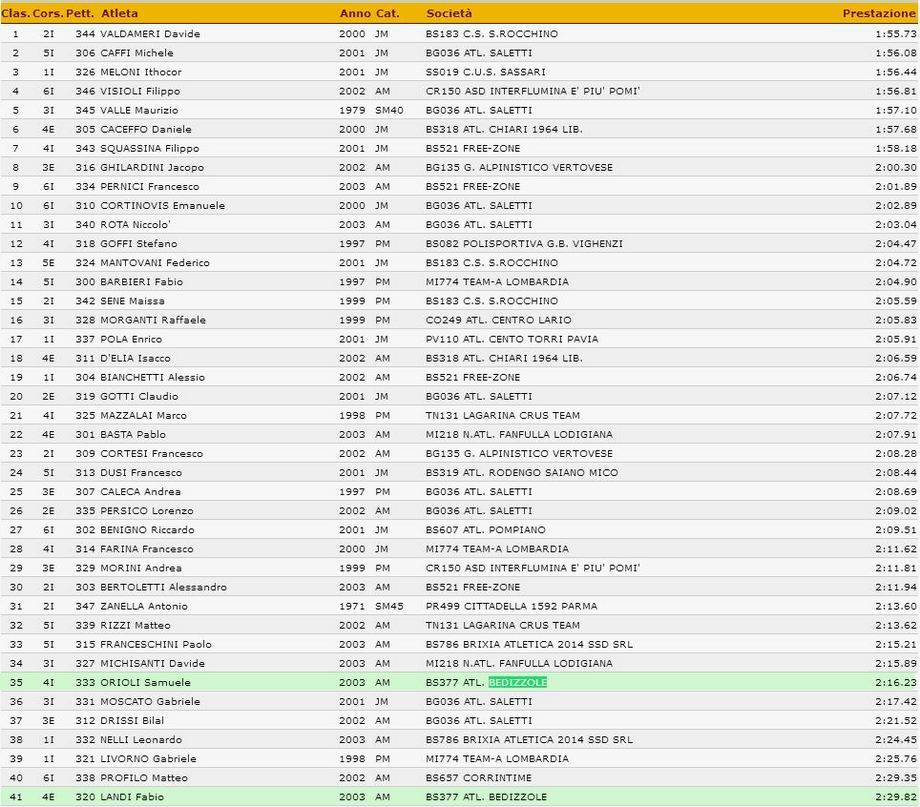The height and width of the screenshot is (807, 920).
Task: Select athlete name PERSICO Lorenzo
Action: click(147, 511)
